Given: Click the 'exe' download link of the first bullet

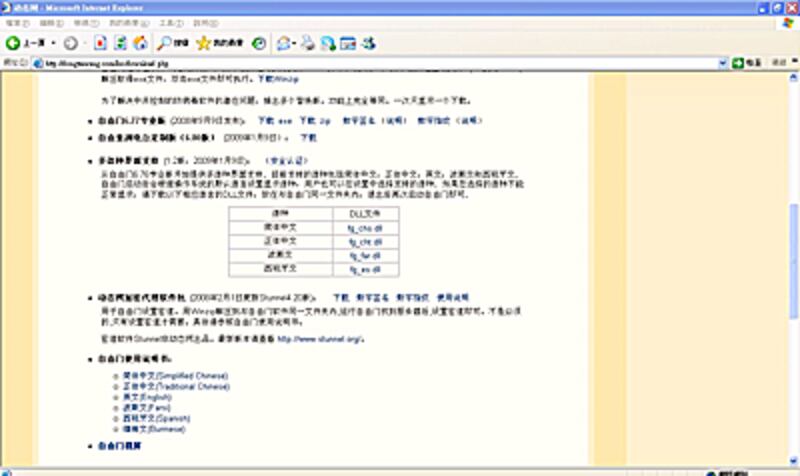Looking at the screenshot, I should tap(275, 121).
